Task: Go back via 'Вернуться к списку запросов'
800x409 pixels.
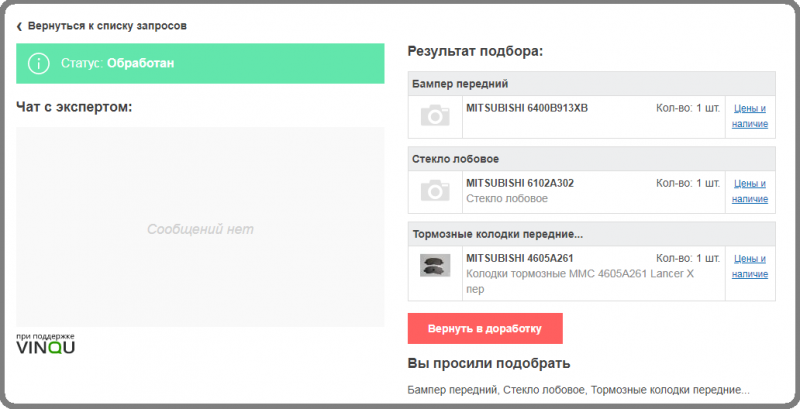Action: click(107, 26)
